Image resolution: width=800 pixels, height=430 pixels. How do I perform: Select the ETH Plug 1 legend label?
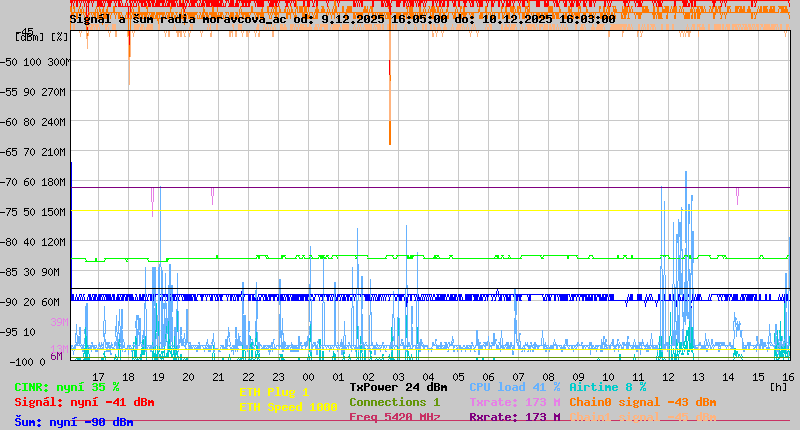click(x=274, y=392)
